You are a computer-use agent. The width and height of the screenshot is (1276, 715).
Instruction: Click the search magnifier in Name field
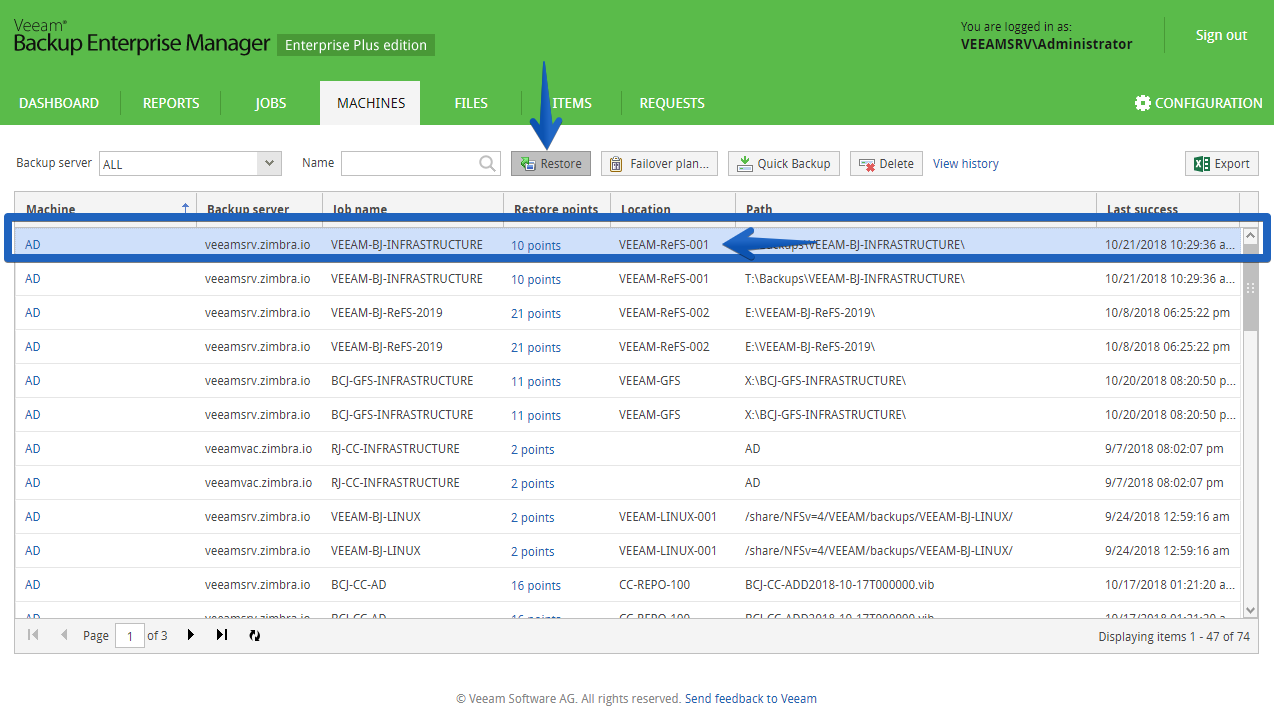[487, 163]
